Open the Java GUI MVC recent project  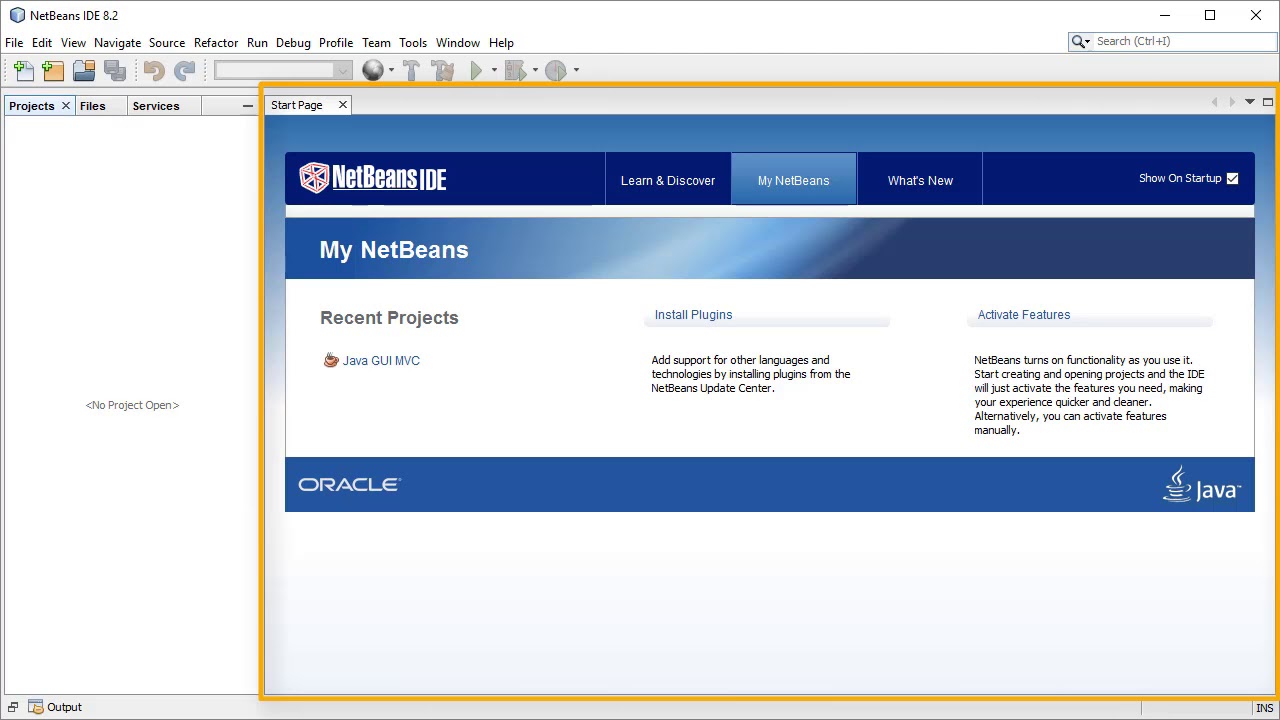coord(381,361)
